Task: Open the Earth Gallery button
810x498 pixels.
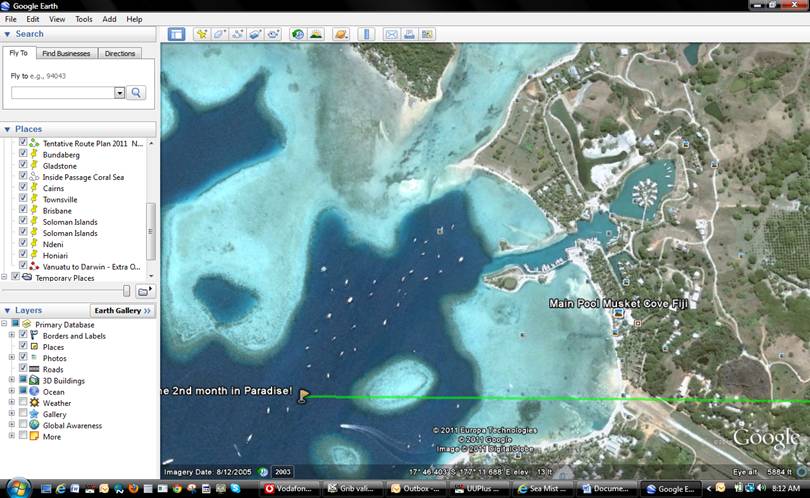Action: pyautogui.click(x=122, y=310)
